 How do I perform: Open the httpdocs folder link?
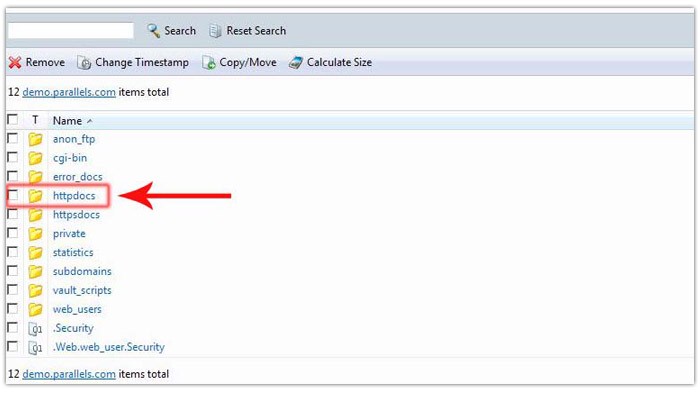tap(74, 196)
